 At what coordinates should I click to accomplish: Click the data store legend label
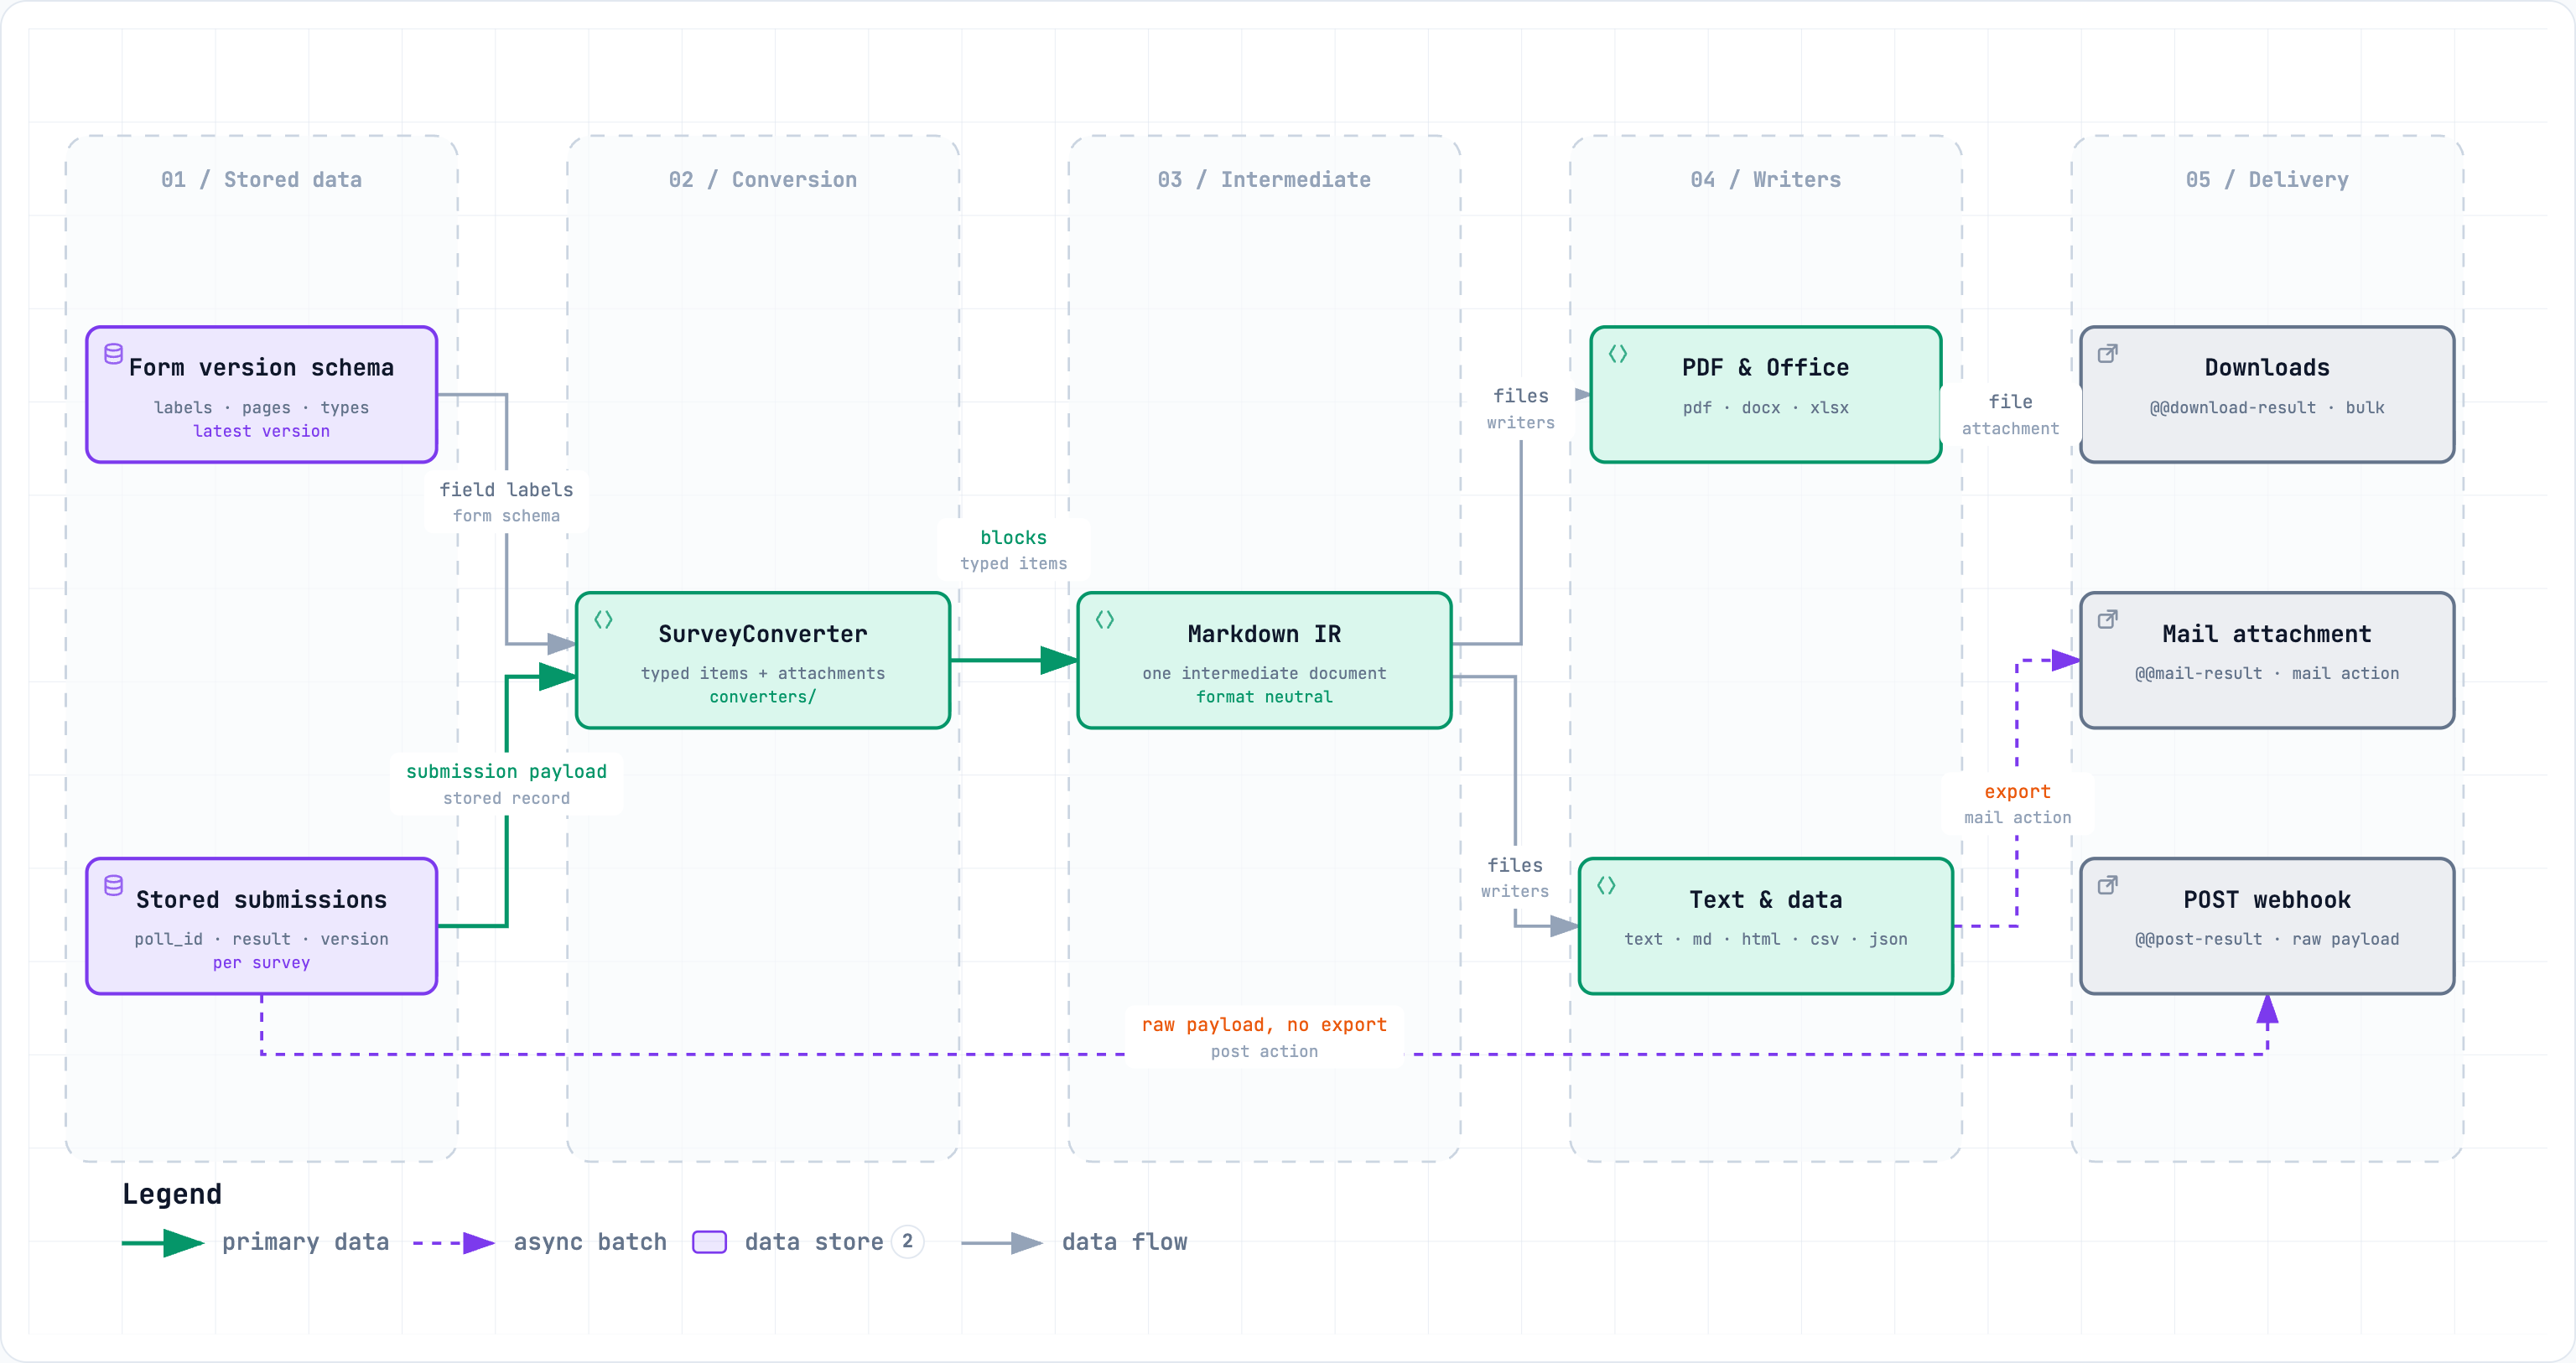[x=814, y=1243]
